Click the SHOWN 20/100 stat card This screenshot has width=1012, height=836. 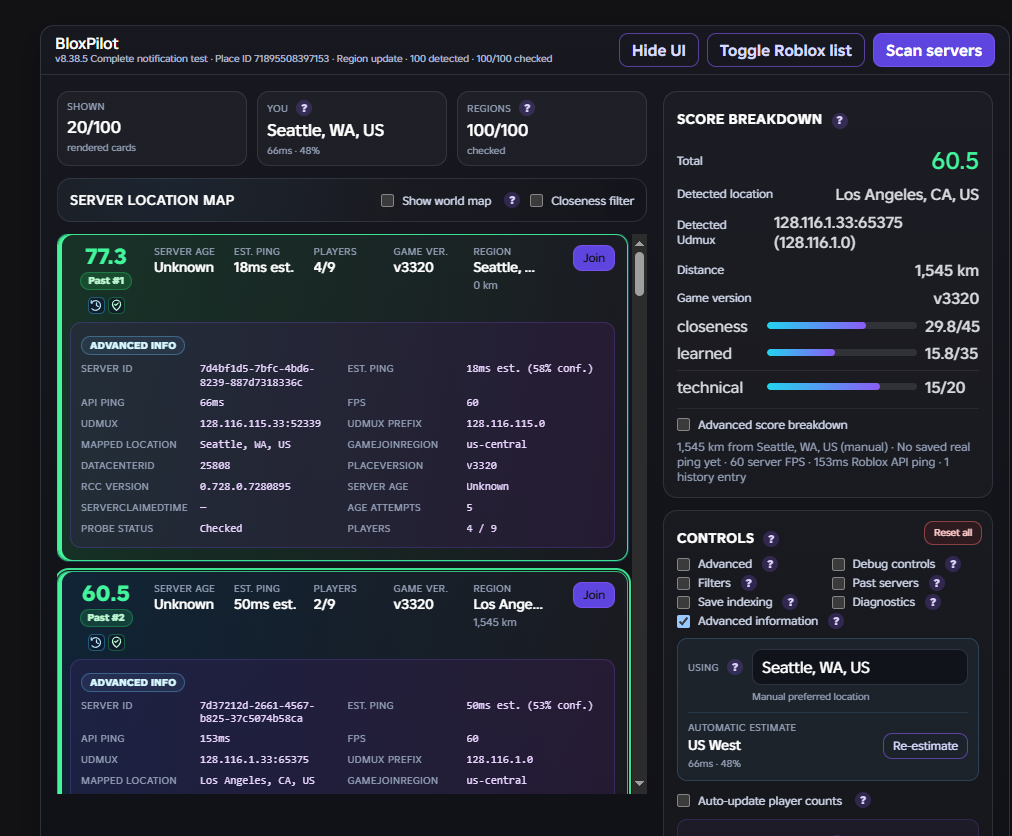[x=152, y=128]
